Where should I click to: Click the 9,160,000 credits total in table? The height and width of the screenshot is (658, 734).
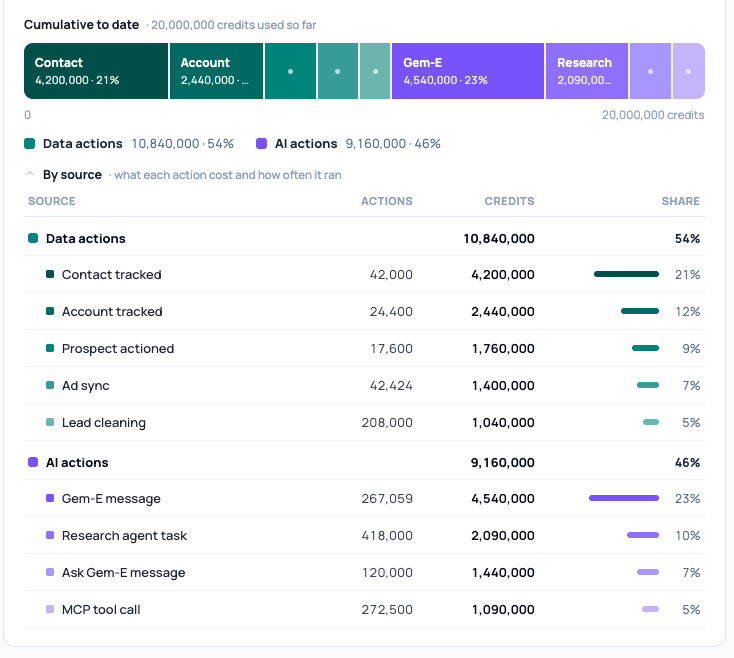click(503, 462)
